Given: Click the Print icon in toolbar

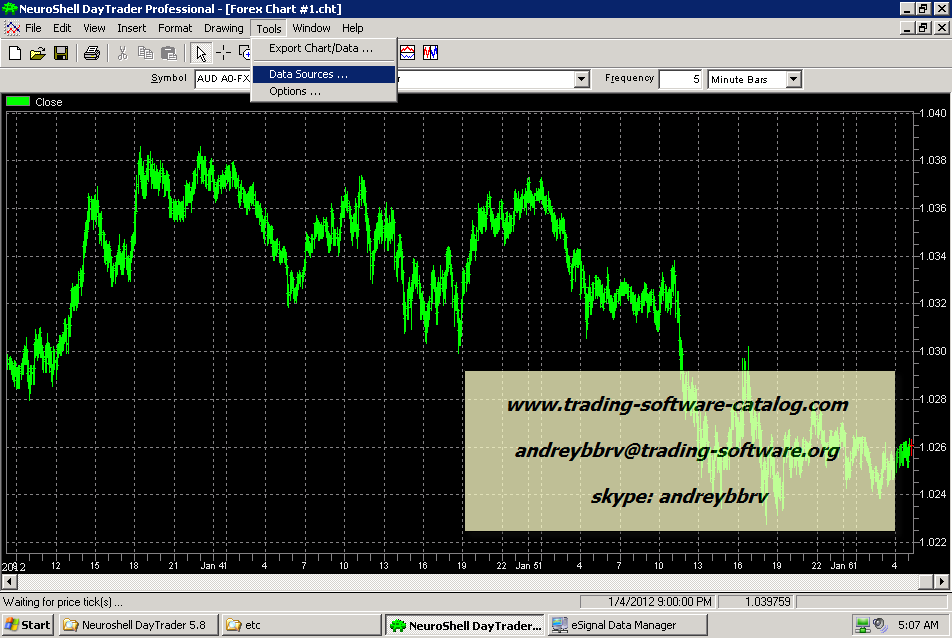Looking at the screenshot, I should tap(92, 53).
